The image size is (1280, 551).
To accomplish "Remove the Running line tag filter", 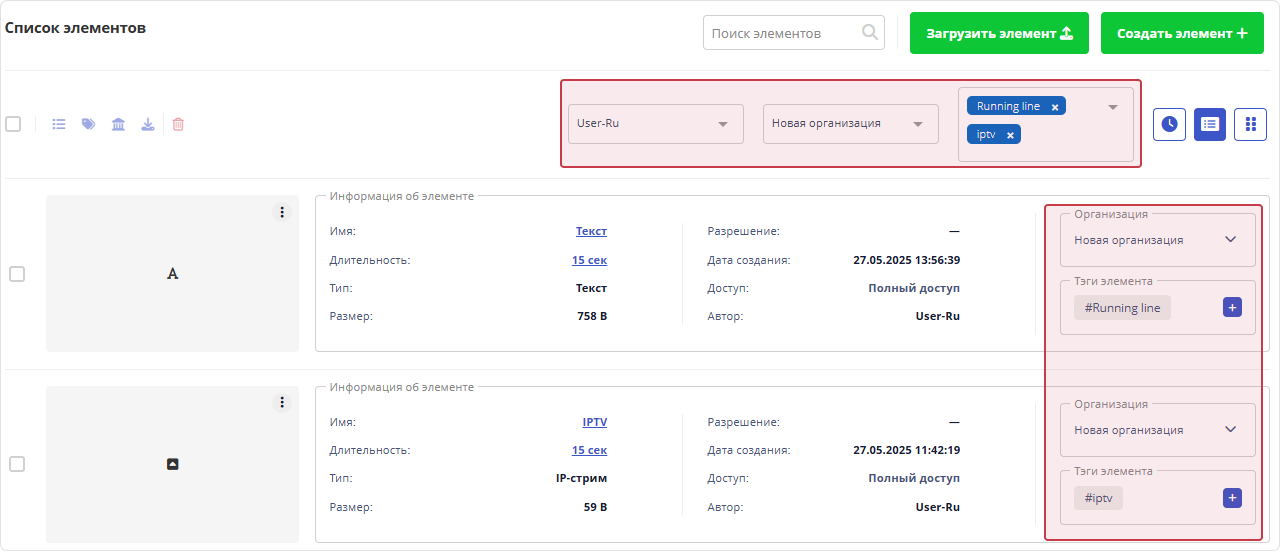I will 1054,107.
